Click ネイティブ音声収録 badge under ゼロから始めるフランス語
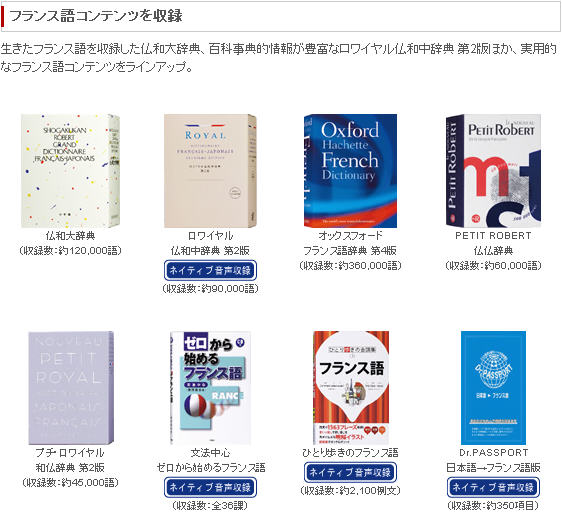Image resolution: width=562 pixels, height=526 pixels. [x=210, y=487]
